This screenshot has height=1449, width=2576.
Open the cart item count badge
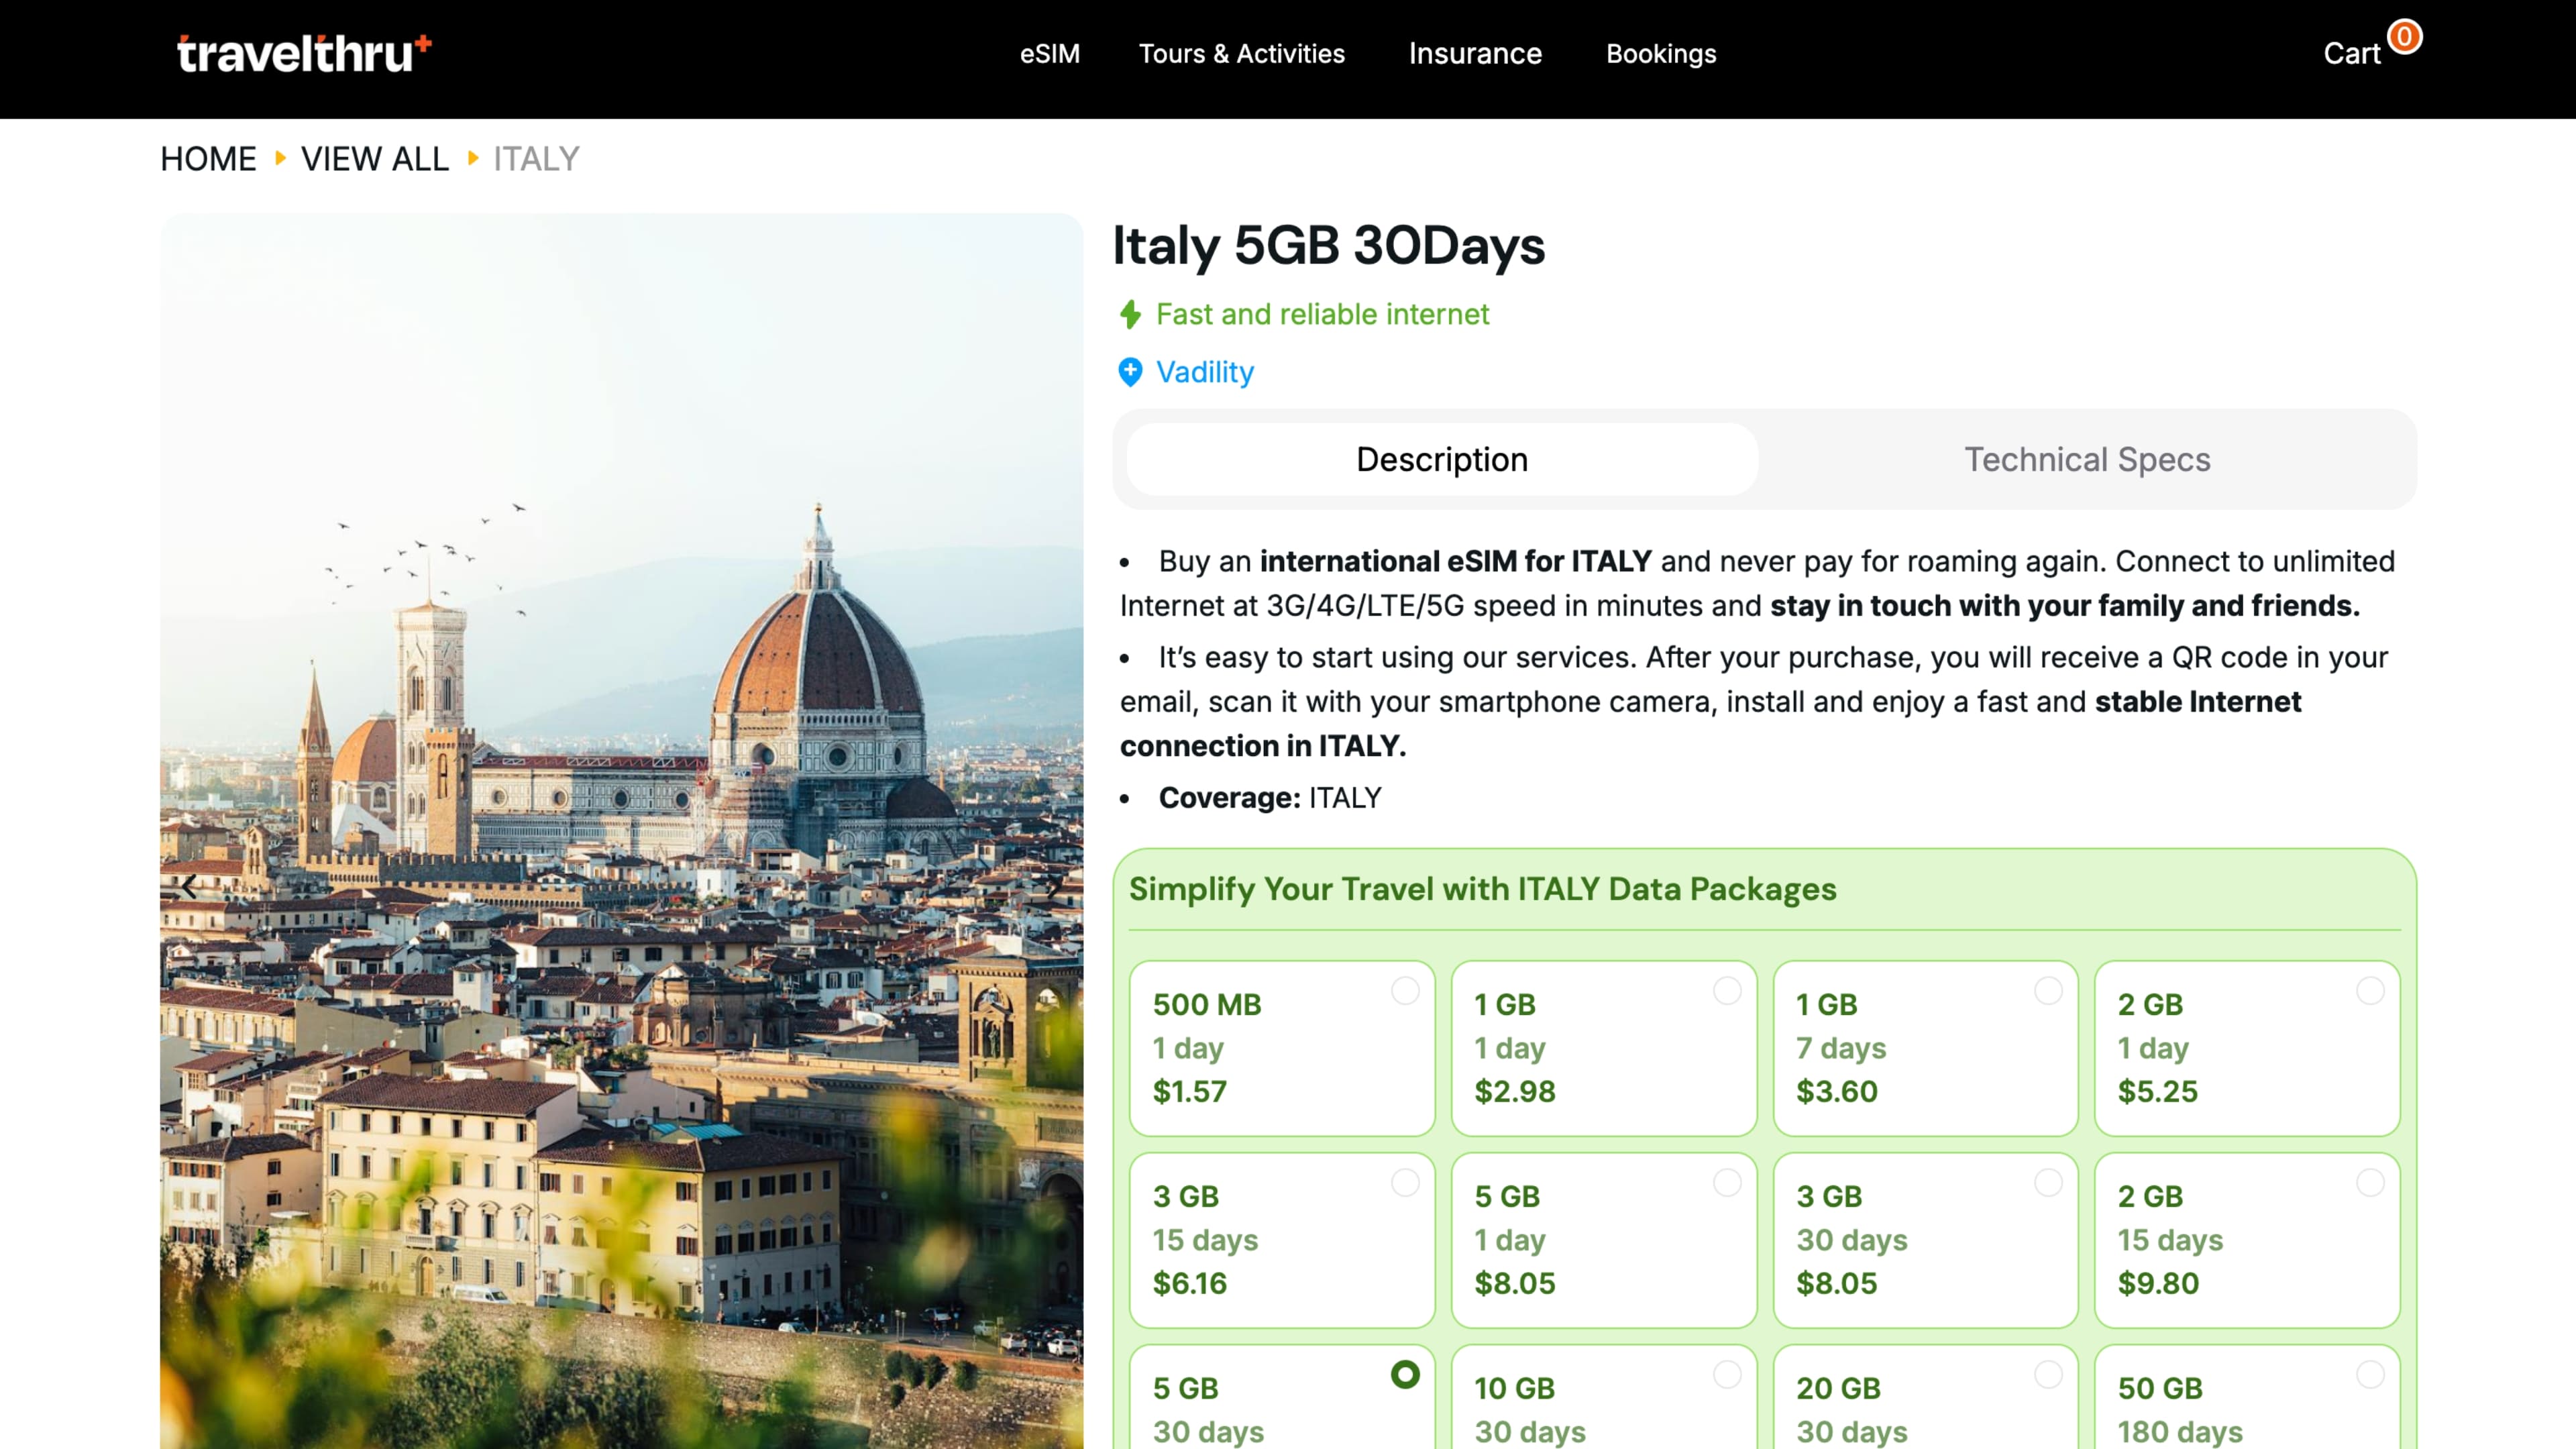click(x=2404, y=37)
